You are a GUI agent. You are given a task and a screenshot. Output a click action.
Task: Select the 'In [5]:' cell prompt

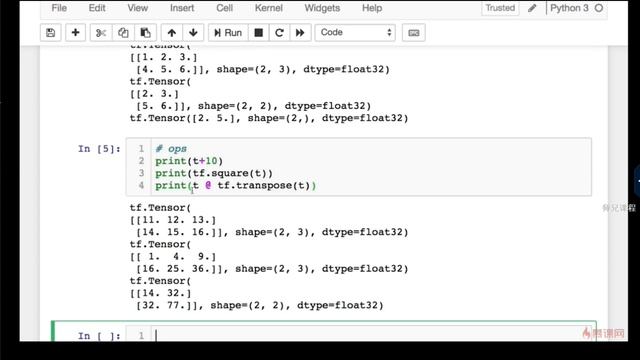(x=99, y=149)
